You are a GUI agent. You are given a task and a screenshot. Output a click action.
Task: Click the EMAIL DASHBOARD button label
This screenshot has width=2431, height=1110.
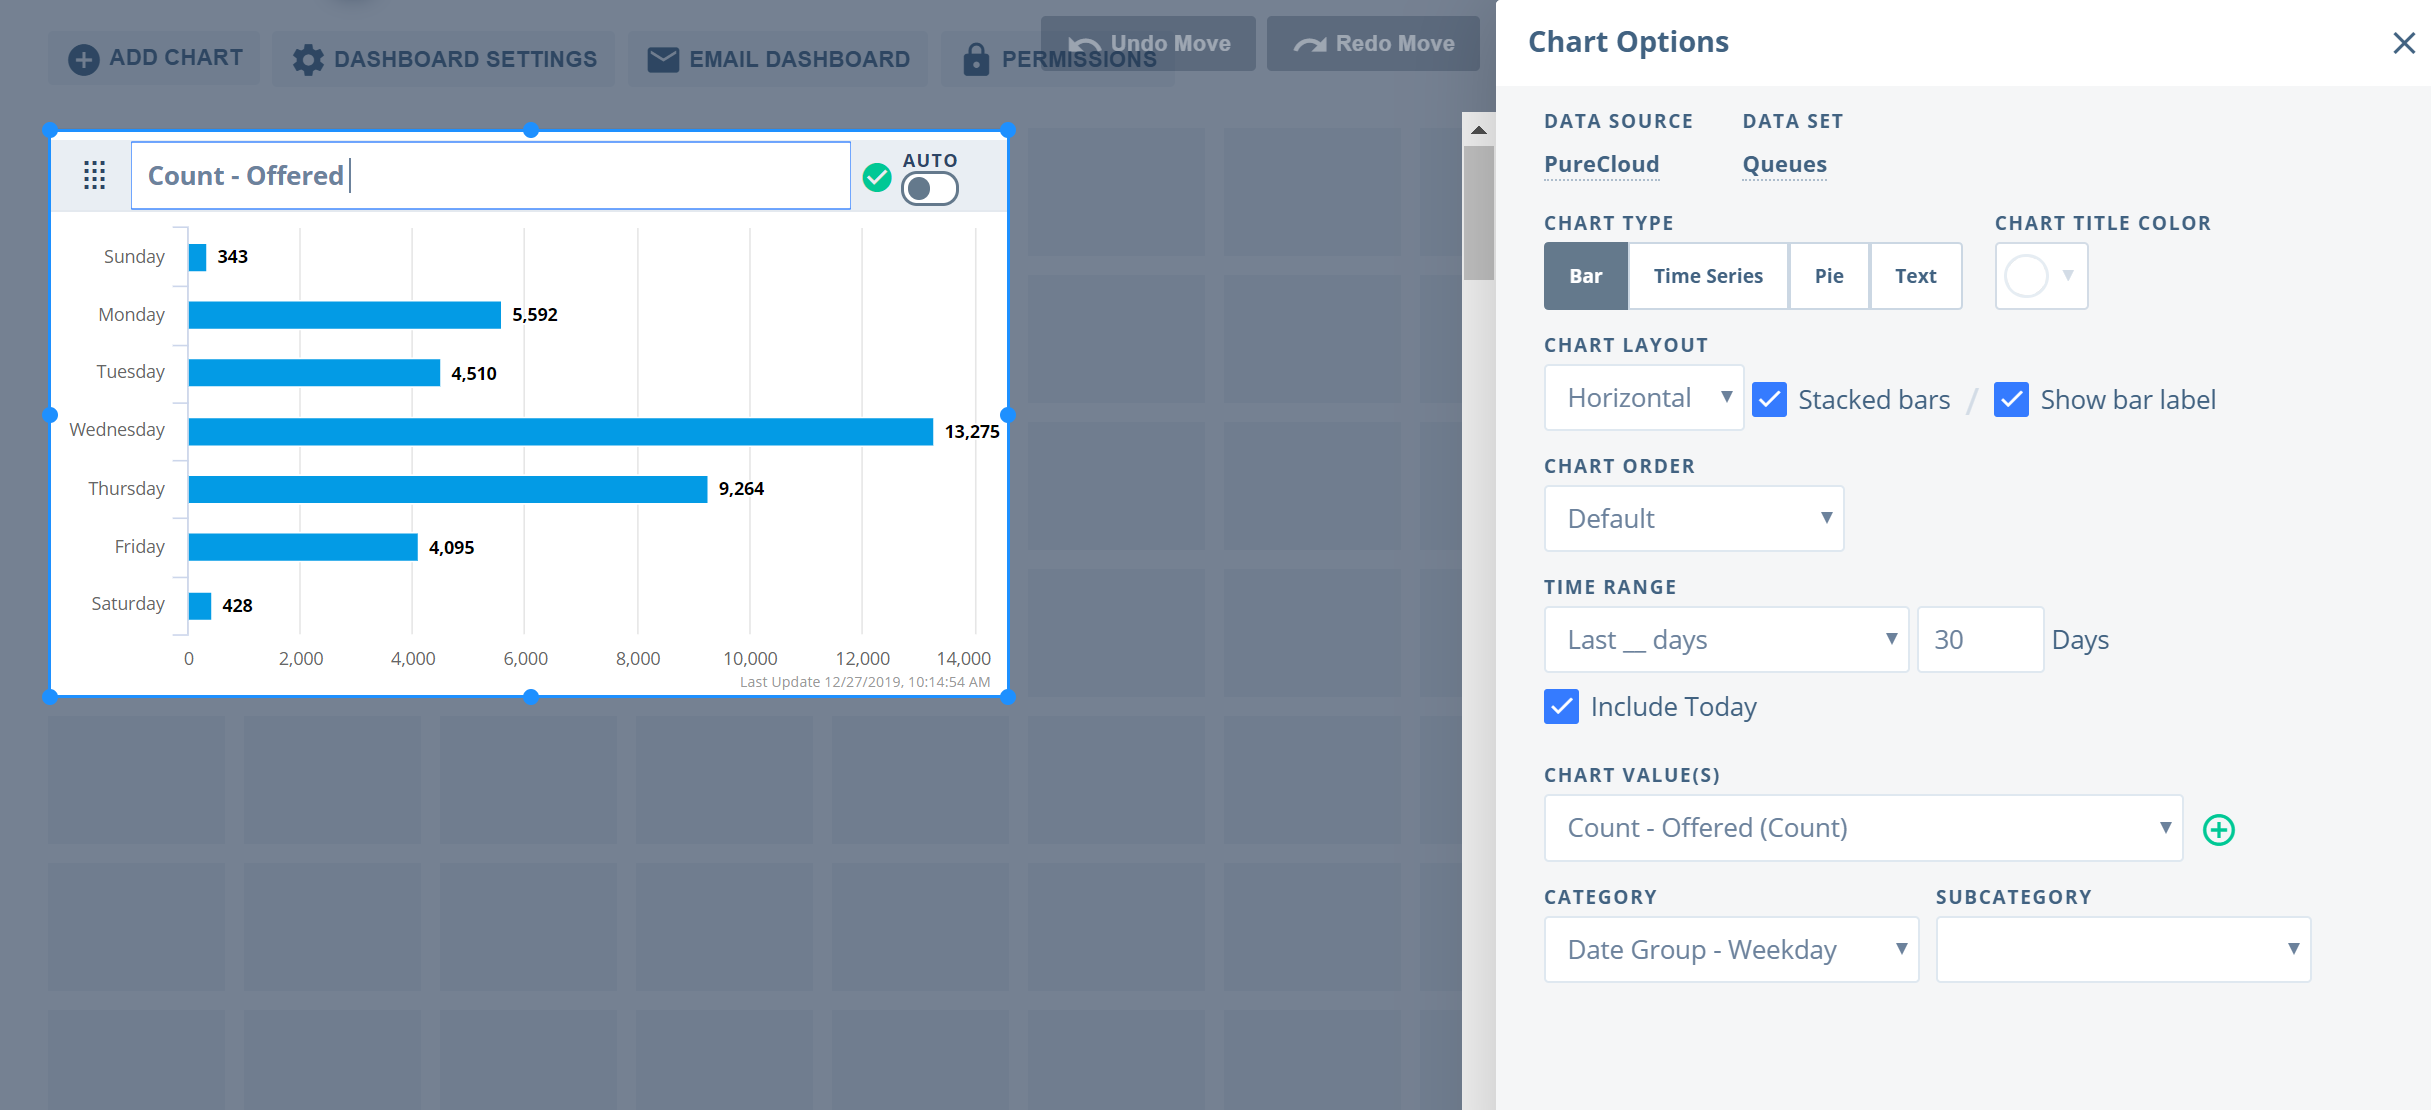pyautogui.click(x=800, y=59)
